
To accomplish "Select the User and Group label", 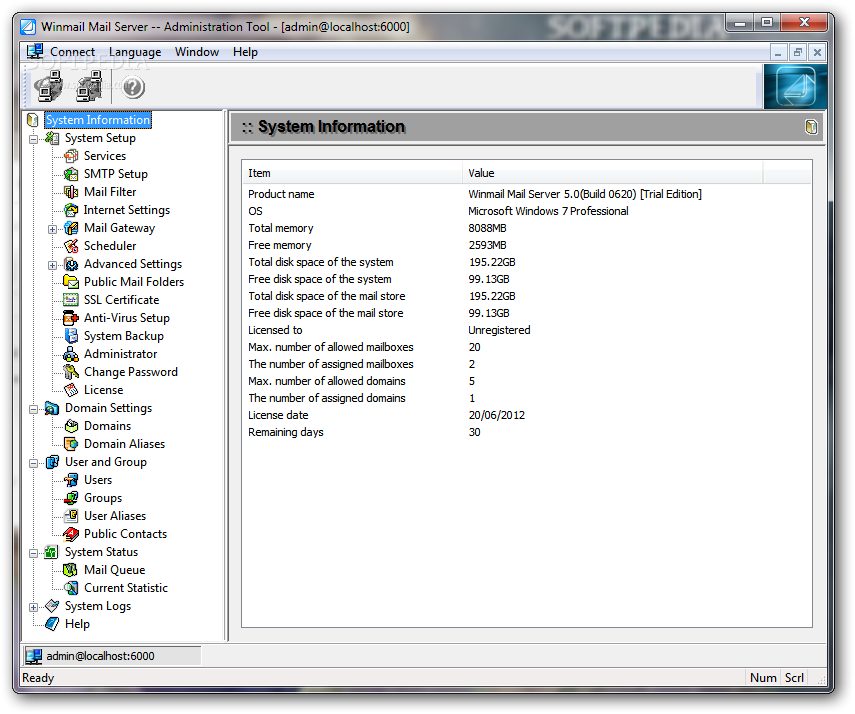I will tap(106, 462).
